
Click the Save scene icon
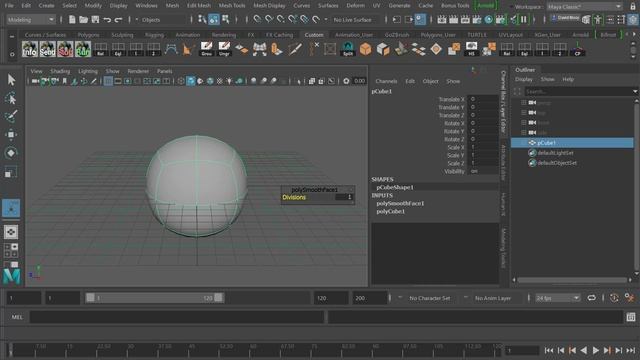click(95, 20)
